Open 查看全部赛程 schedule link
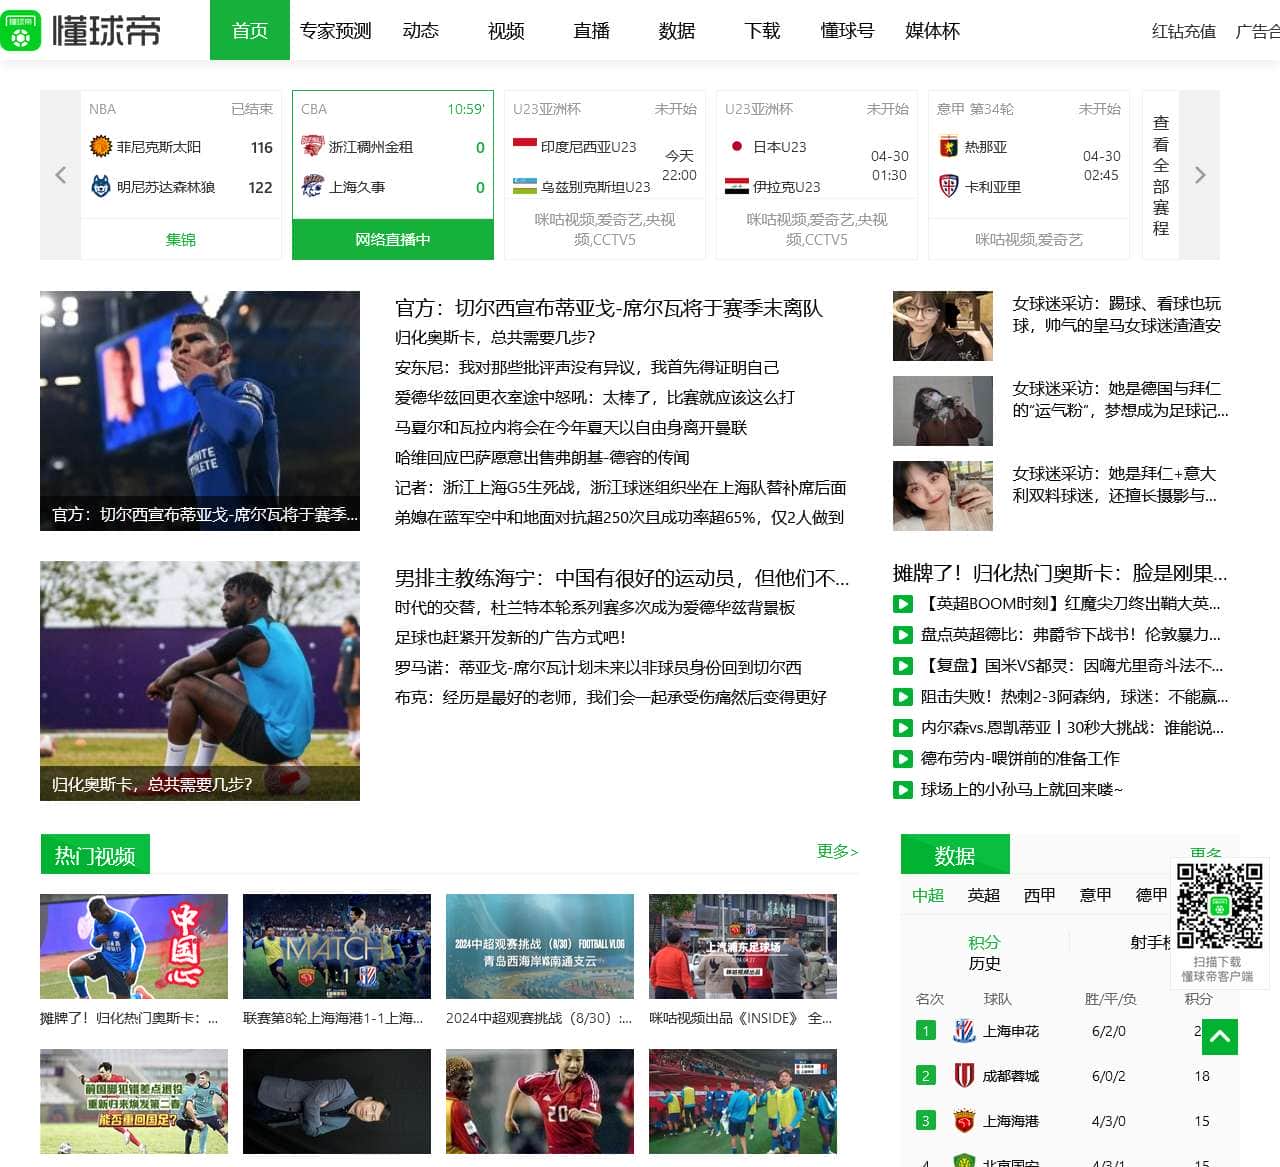This screenshot has width=1280, height=1167. [1161, 175]
